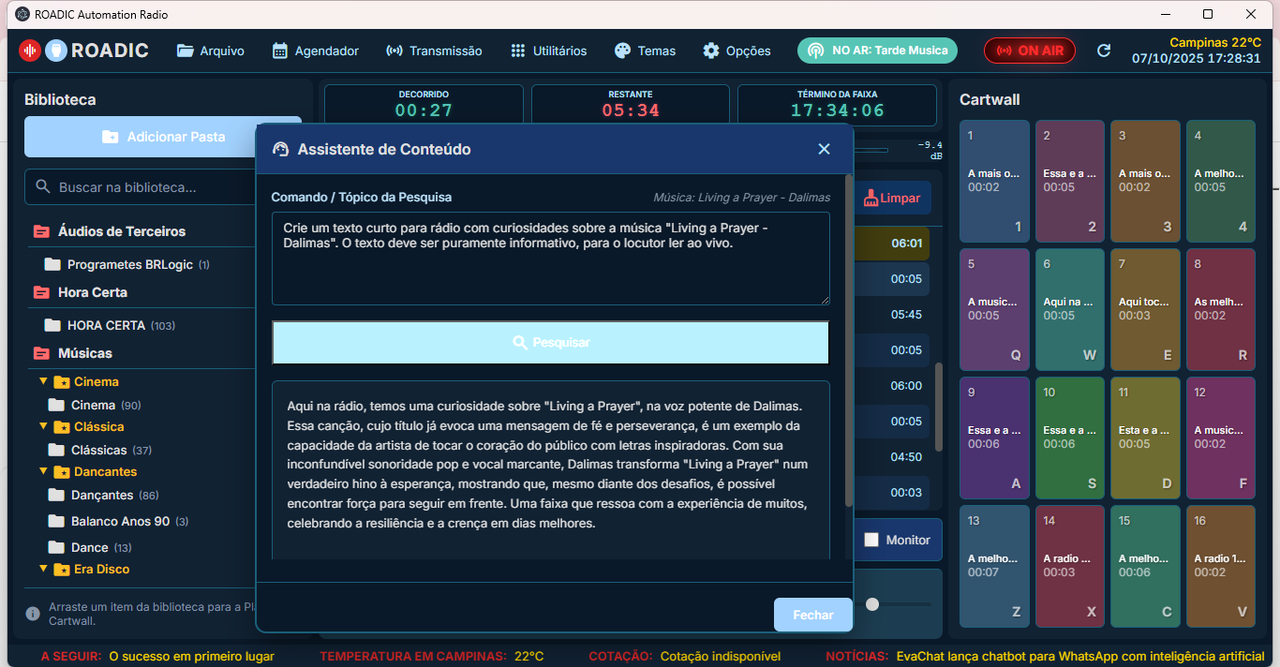Select the HORA CERTA (103) folder
Viewport: 1280px width, 667px height.
110,326
